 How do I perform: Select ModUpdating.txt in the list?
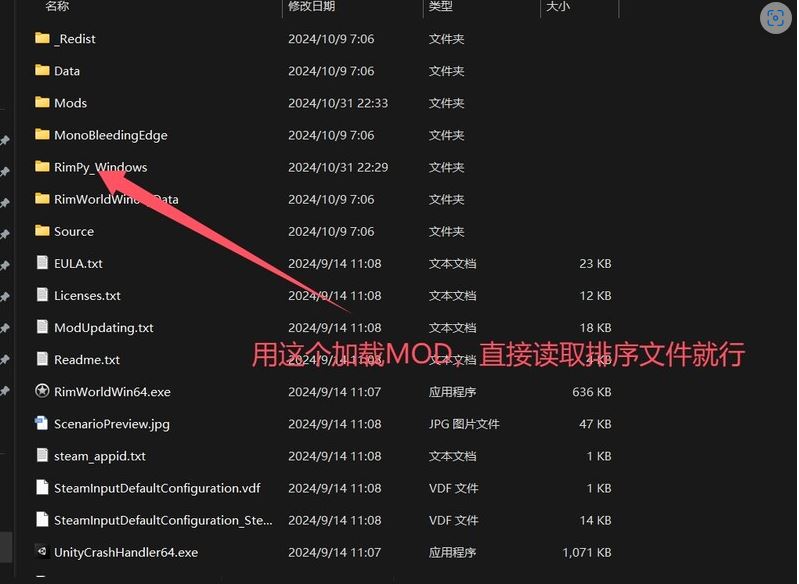pyautogui.click(x=103, y=327)
